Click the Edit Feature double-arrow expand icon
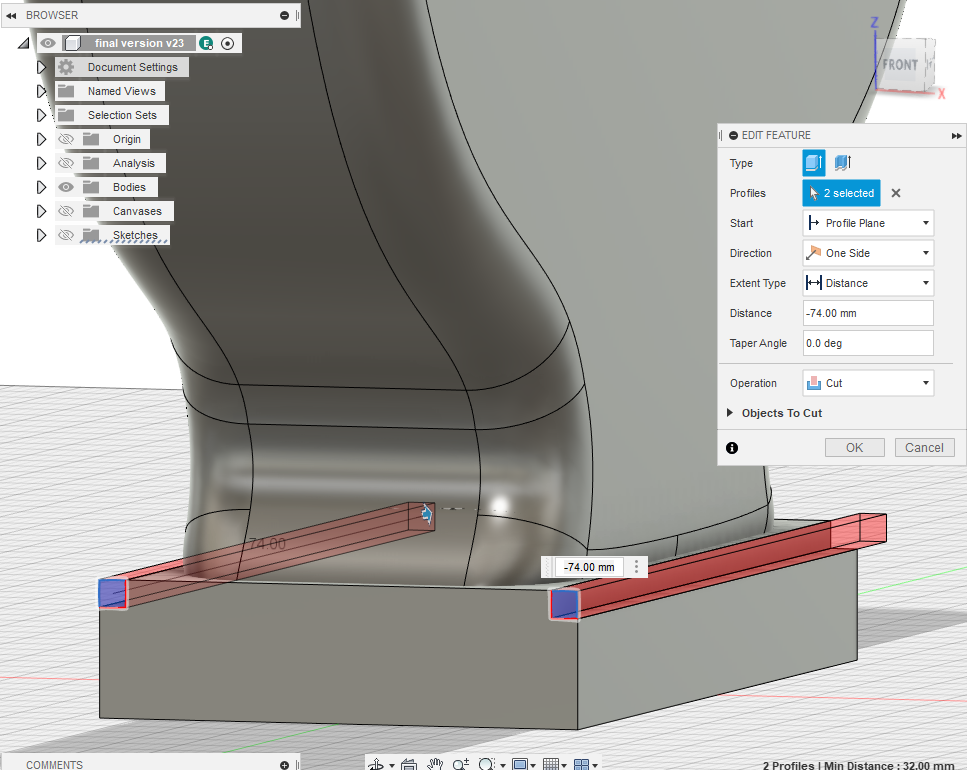This screenshot has height=770, width=967. click(957, 136)
